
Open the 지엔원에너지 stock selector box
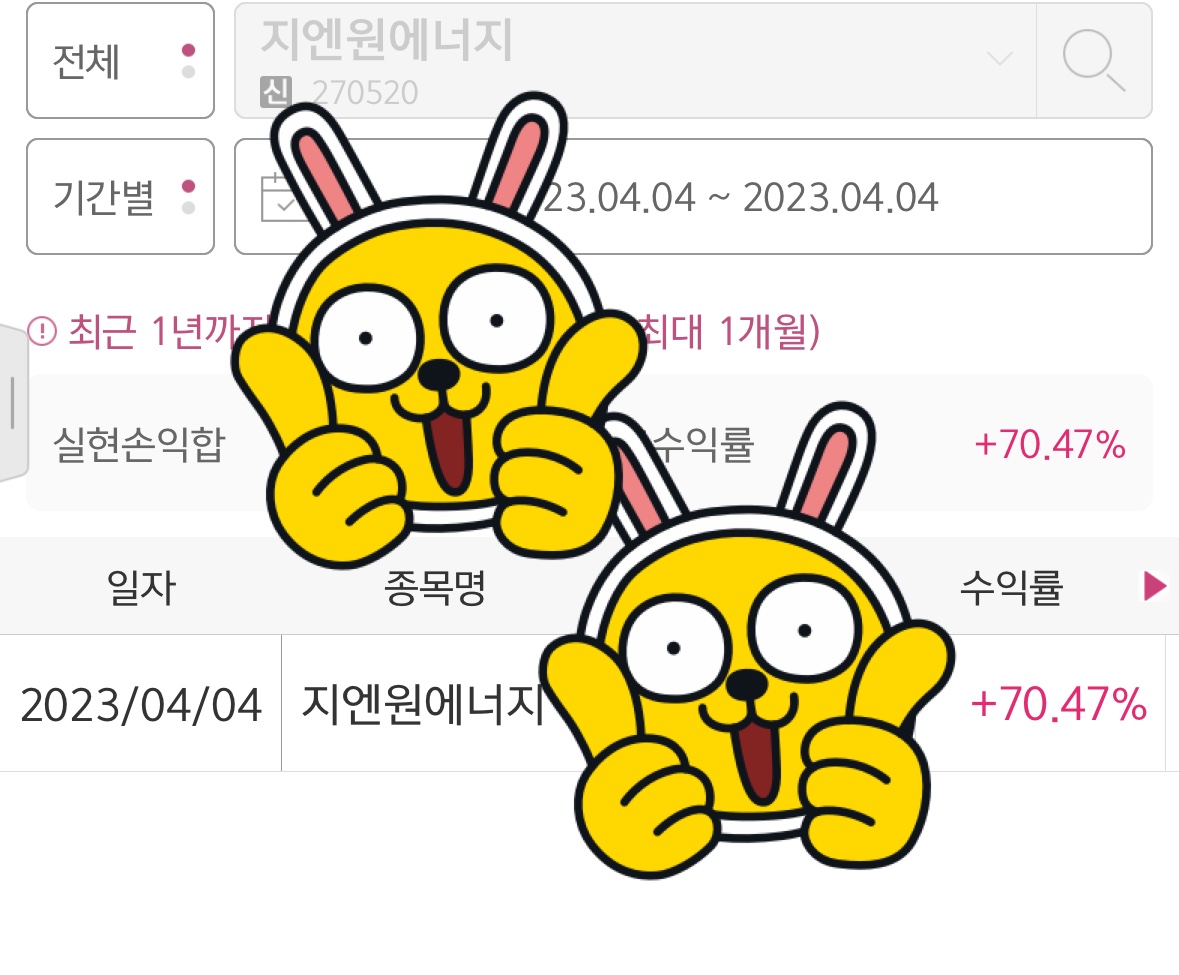(x=635, y=60)
